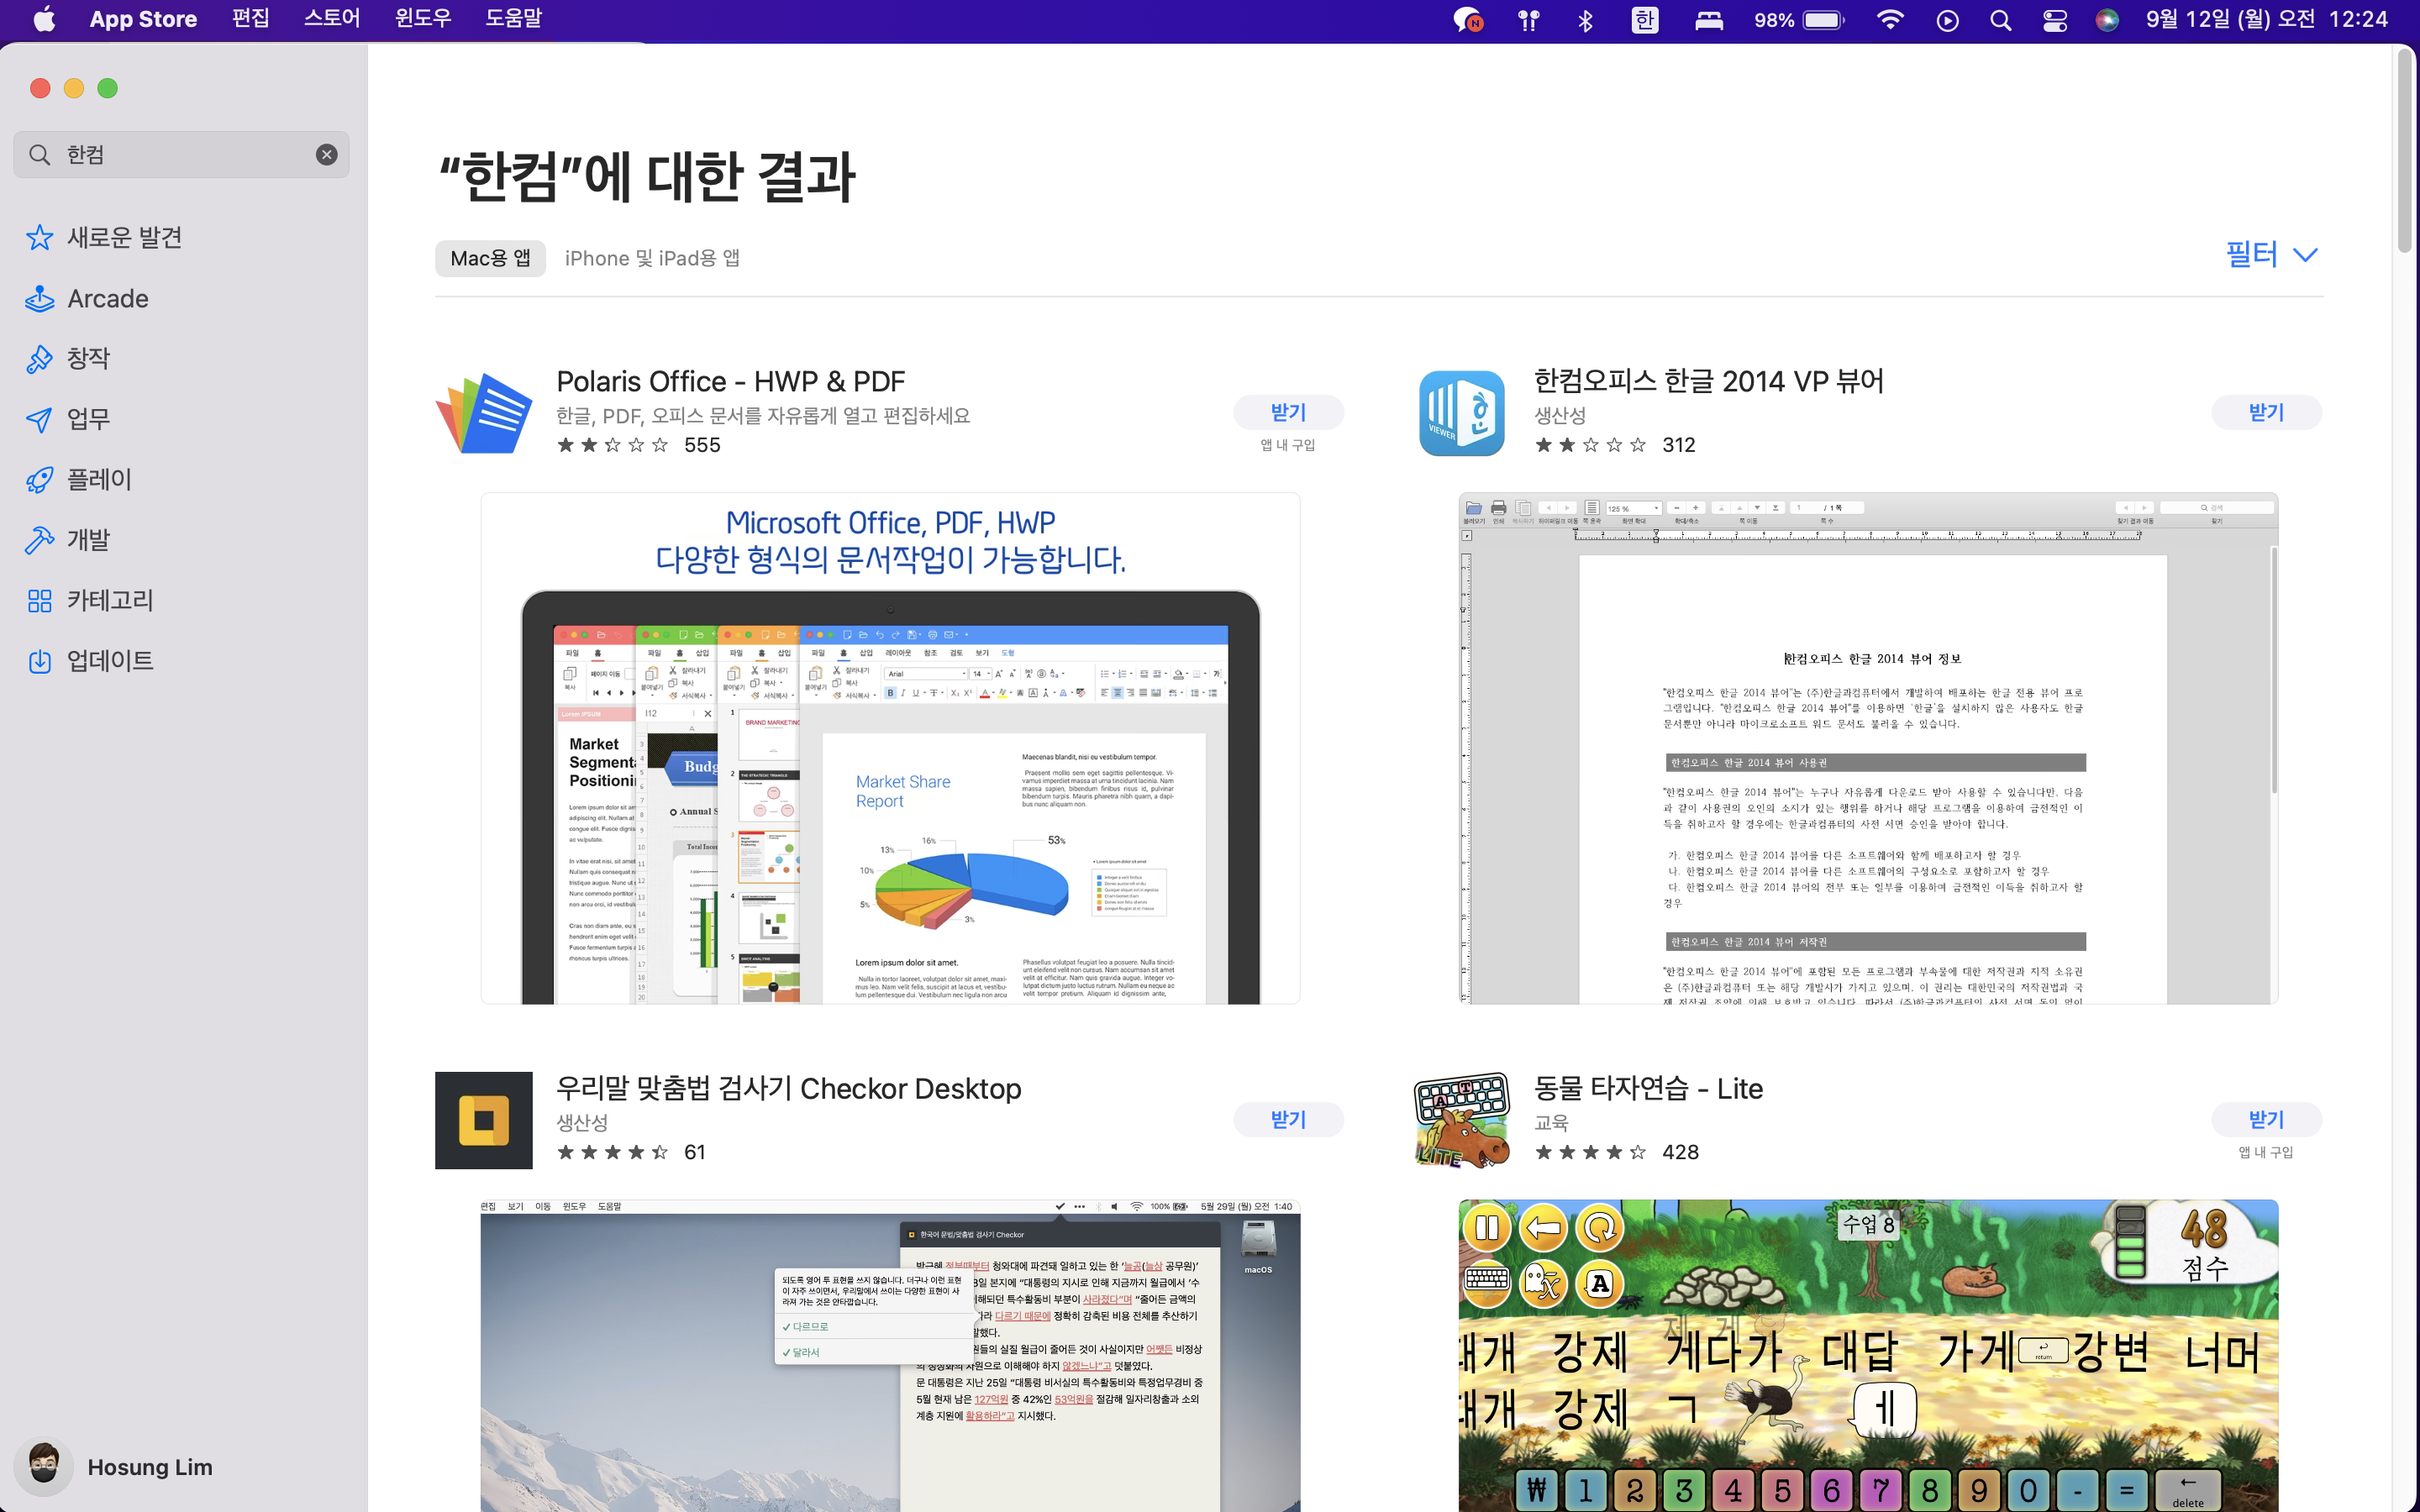Open the Polaris Office - HWP & PDF title link

pyautogui.click(x=730, y=381)
